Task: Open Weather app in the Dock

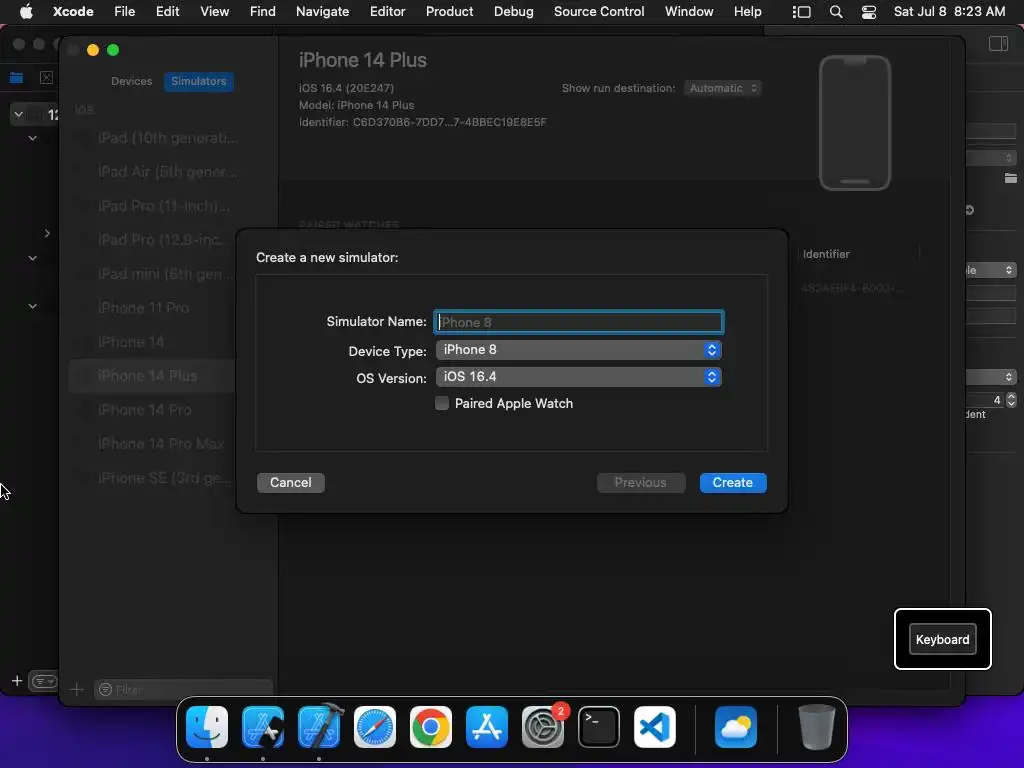Action: (736, 727)
